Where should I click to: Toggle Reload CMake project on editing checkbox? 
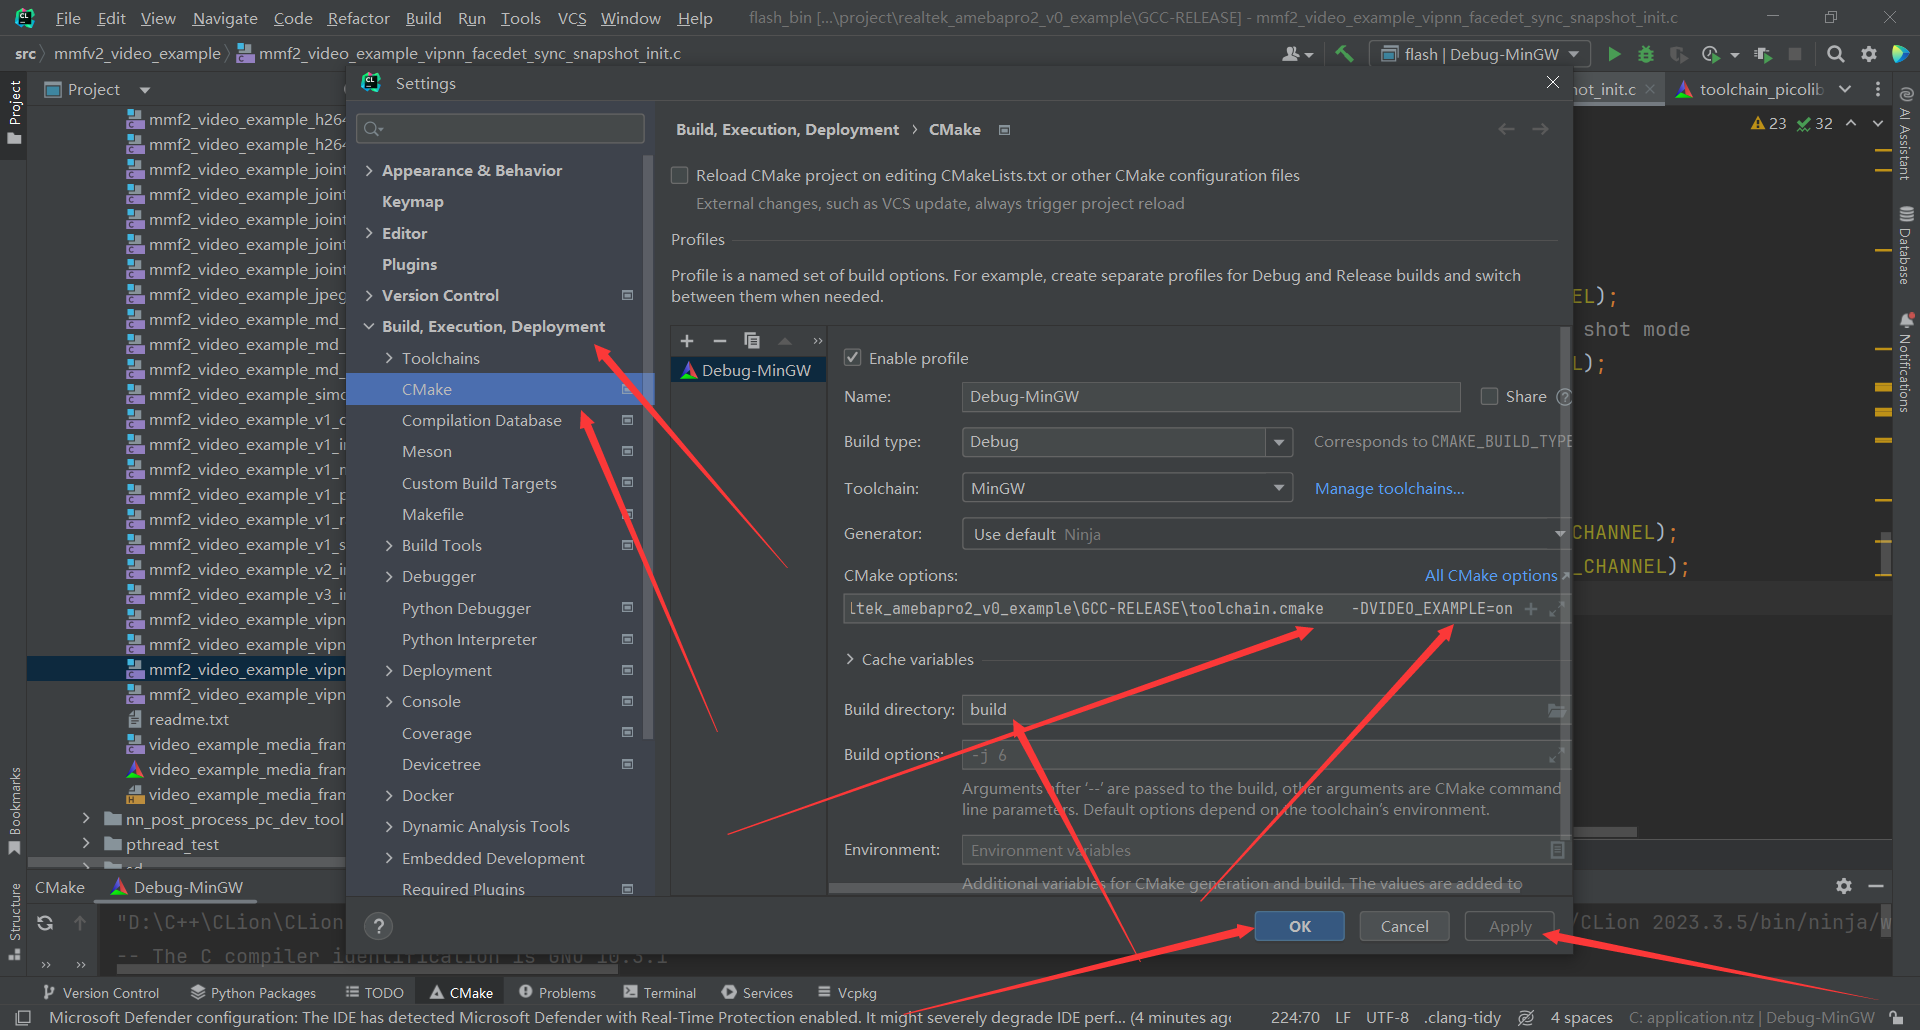680,176
